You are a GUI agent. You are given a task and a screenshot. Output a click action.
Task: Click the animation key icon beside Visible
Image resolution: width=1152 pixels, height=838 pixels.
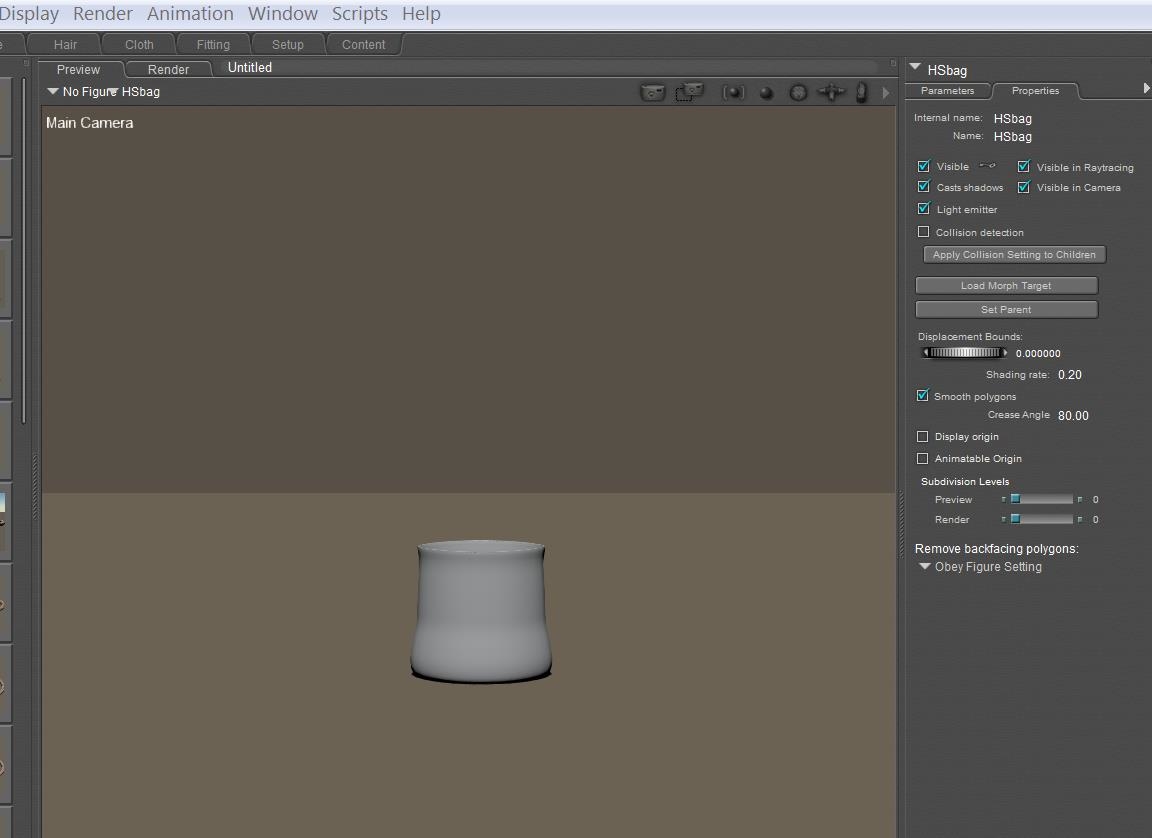tap(987, 166)
